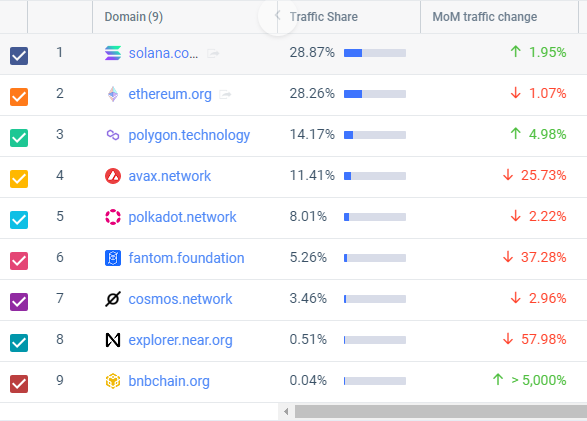This screenshot has width=587, height=421.
Task: Click the 0.51% traffic share value
Action: click(x=308, y=339)
